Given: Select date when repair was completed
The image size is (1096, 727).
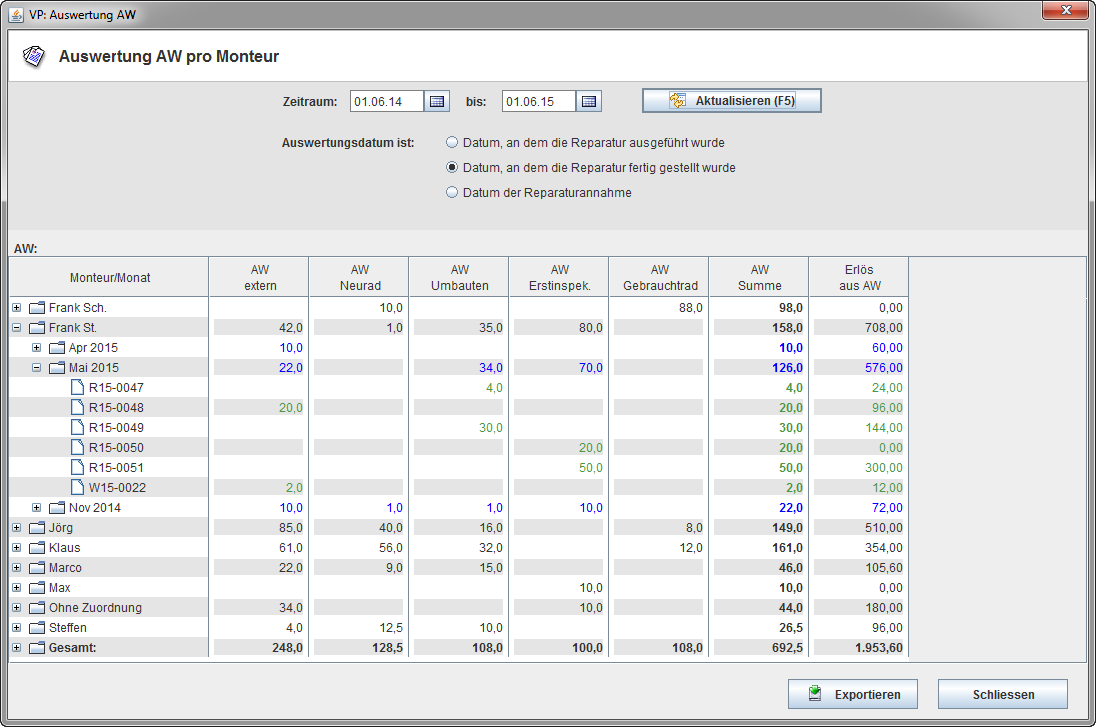Looking at the screenshot, I should (452, 168).
